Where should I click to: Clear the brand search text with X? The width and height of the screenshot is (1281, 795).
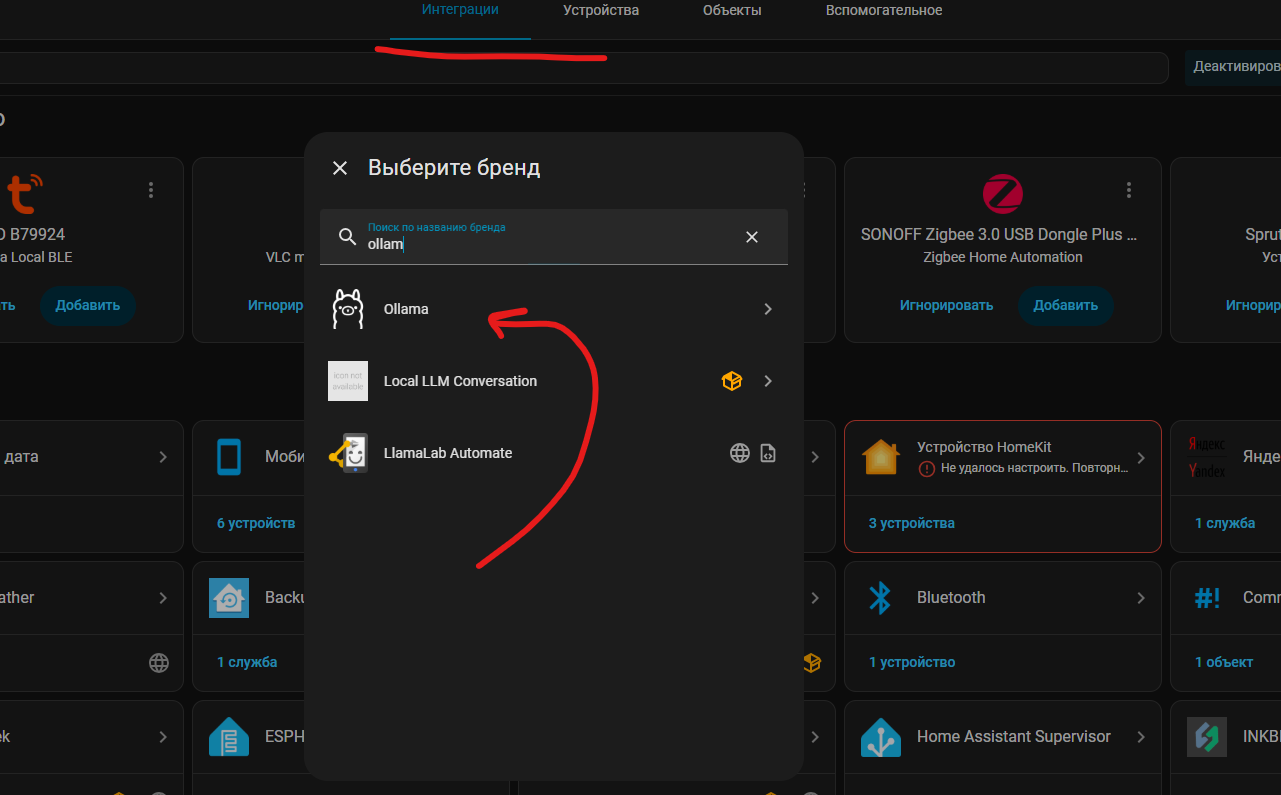pos(752,237)
